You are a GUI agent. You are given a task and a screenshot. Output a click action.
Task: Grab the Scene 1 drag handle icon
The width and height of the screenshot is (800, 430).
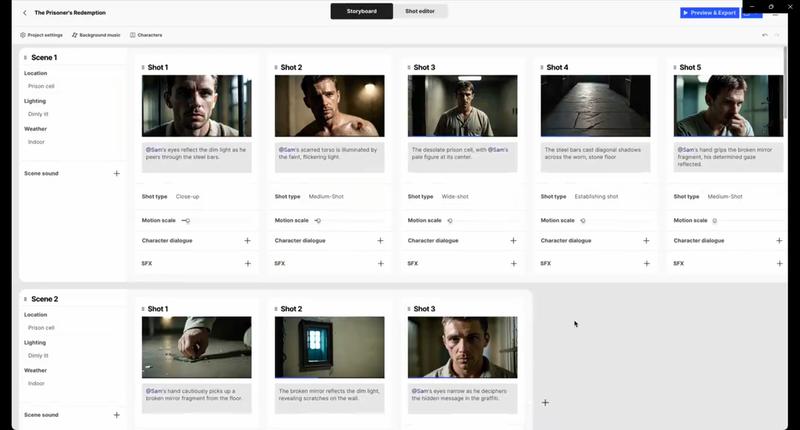(25, 58)
